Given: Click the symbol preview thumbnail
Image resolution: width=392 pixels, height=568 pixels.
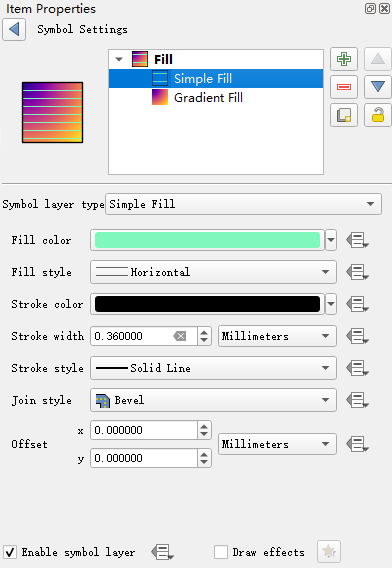Looking at the screenshot, I should tap(53, 112).
